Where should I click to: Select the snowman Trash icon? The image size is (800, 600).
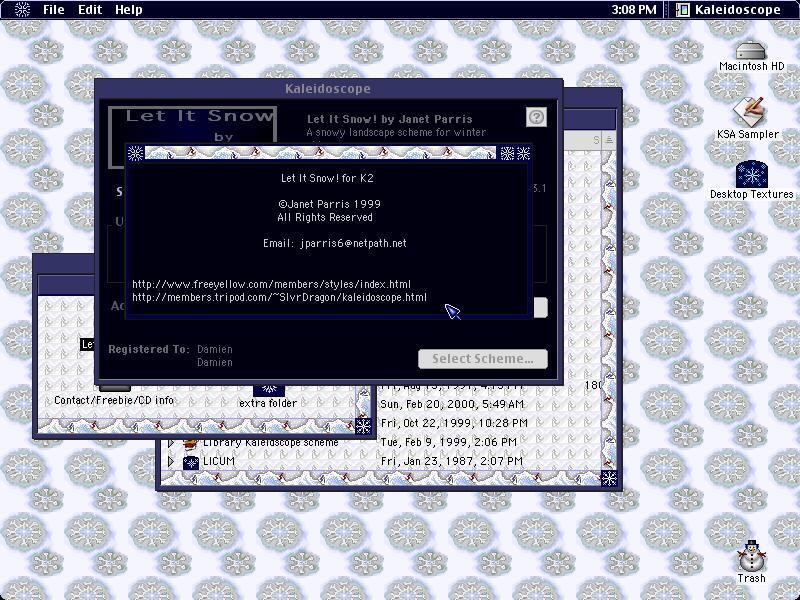[752, 556]
